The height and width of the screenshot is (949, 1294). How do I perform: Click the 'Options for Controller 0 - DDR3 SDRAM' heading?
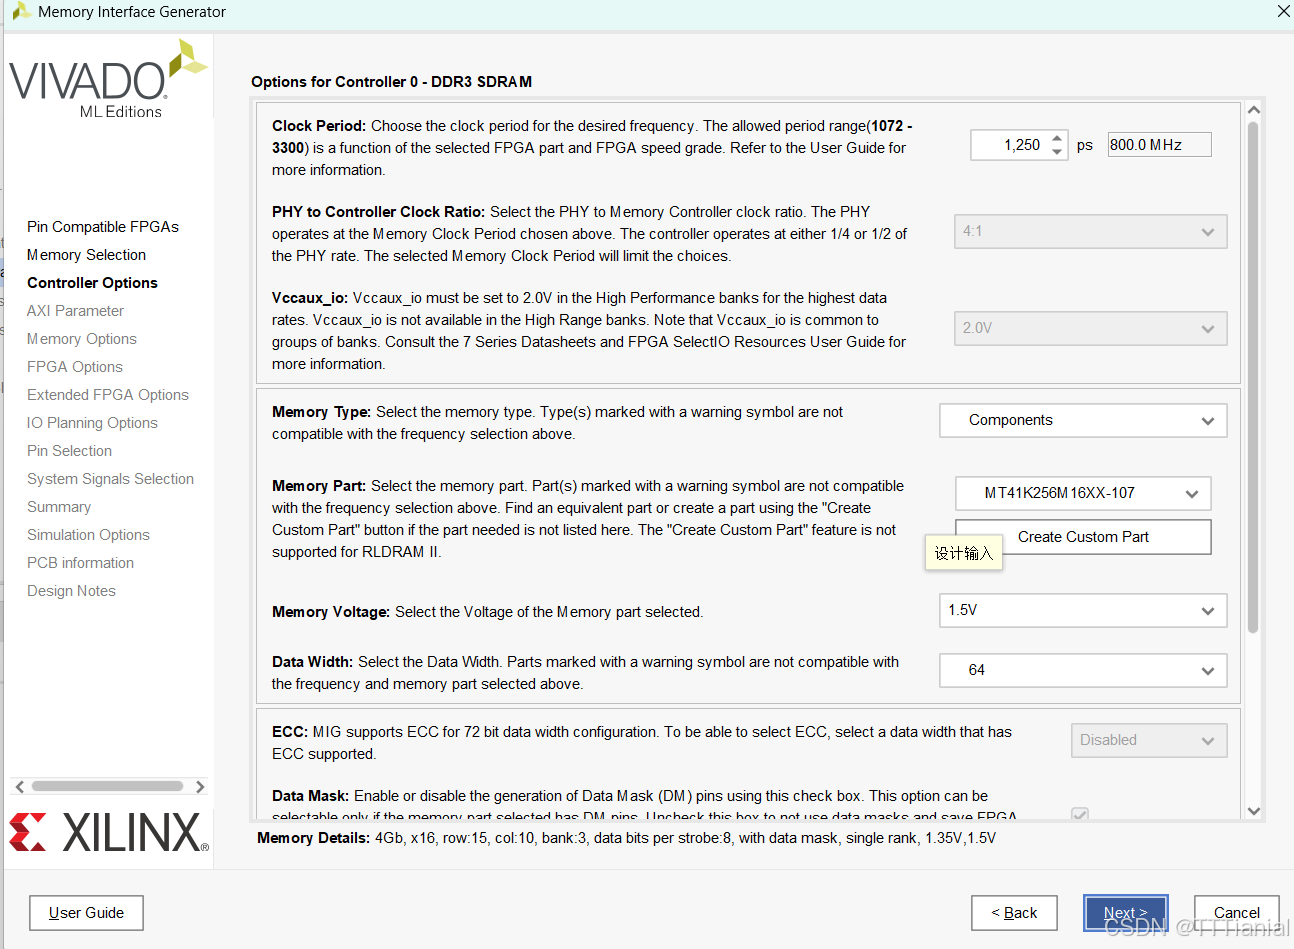[x=391, y=82]
